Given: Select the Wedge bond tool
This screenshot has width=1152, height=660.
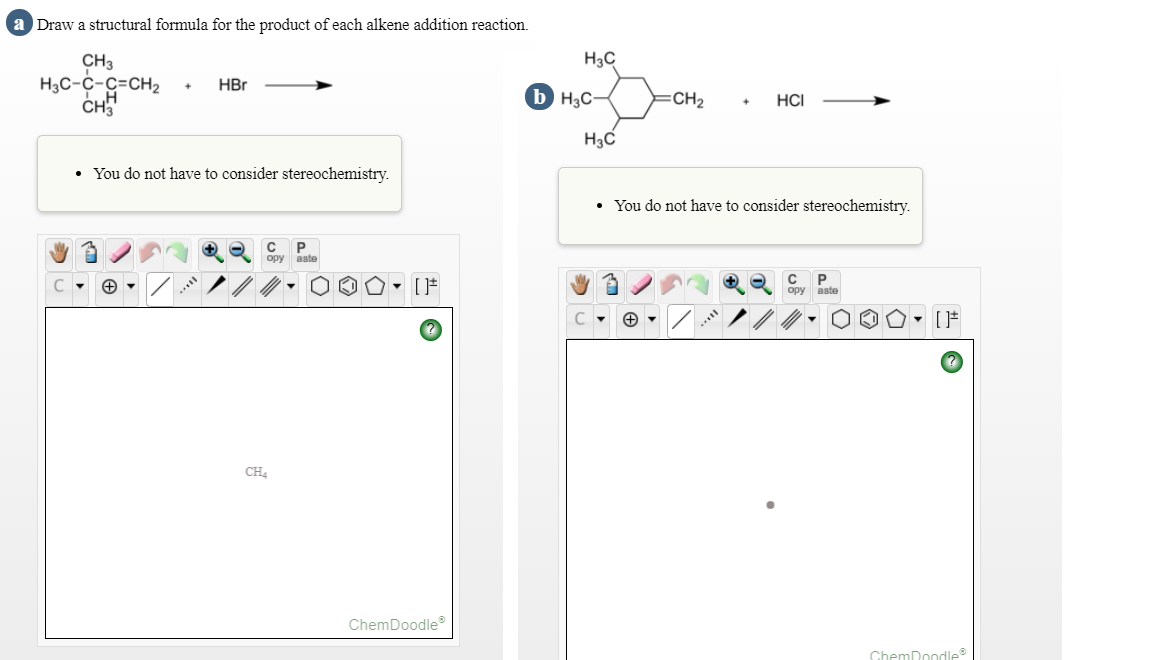Looking at the screenshot, I should tap(216, 289).
